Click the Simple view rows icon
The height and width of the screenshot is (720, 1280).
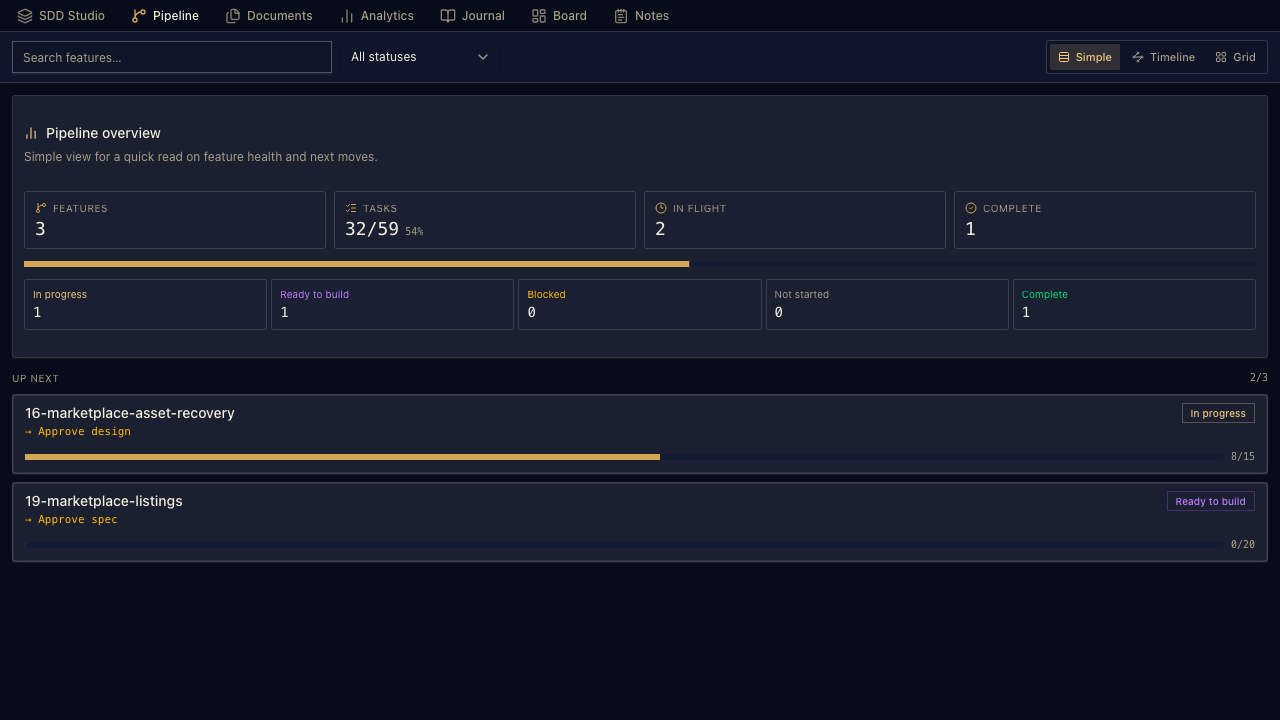pos(1064,57)
